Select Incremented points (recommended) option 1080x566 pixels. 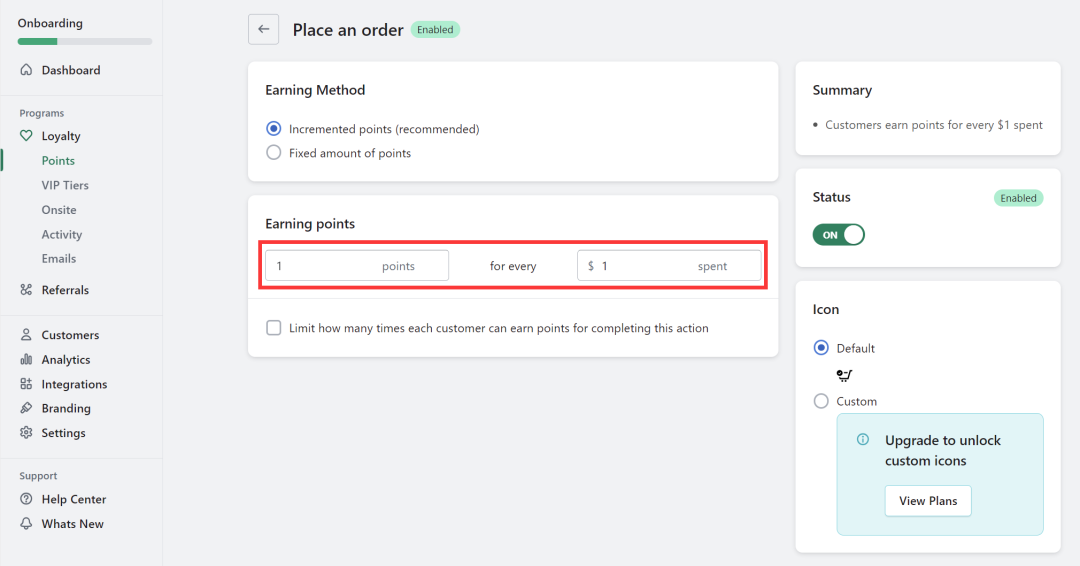(274, 129)
